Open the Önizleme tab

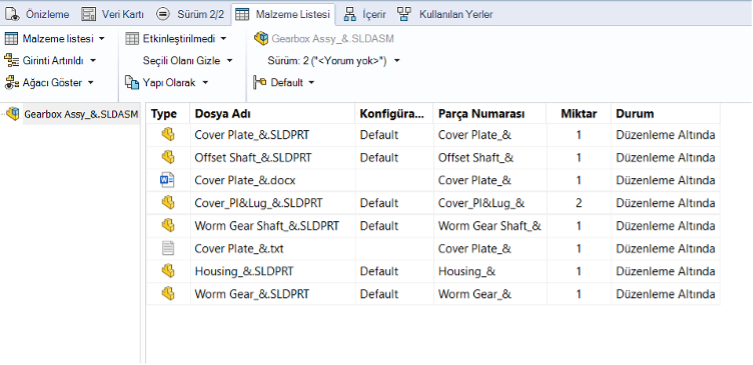coord(37,14)
